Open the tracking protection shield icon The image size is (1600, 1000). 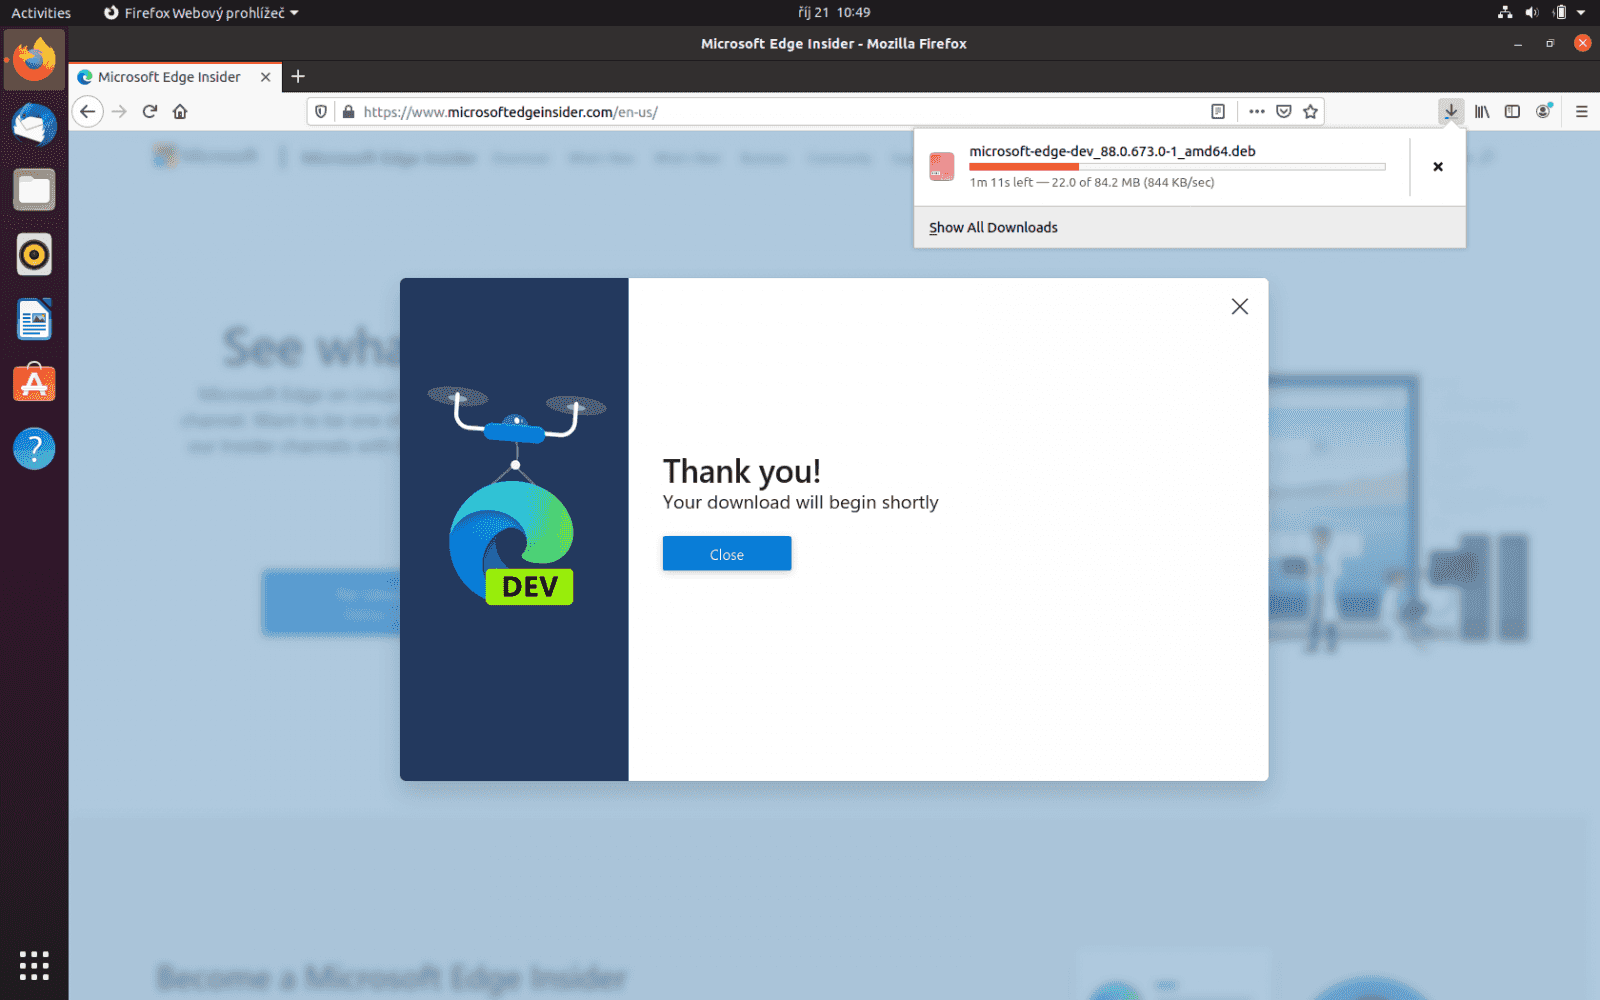point(319,111)
